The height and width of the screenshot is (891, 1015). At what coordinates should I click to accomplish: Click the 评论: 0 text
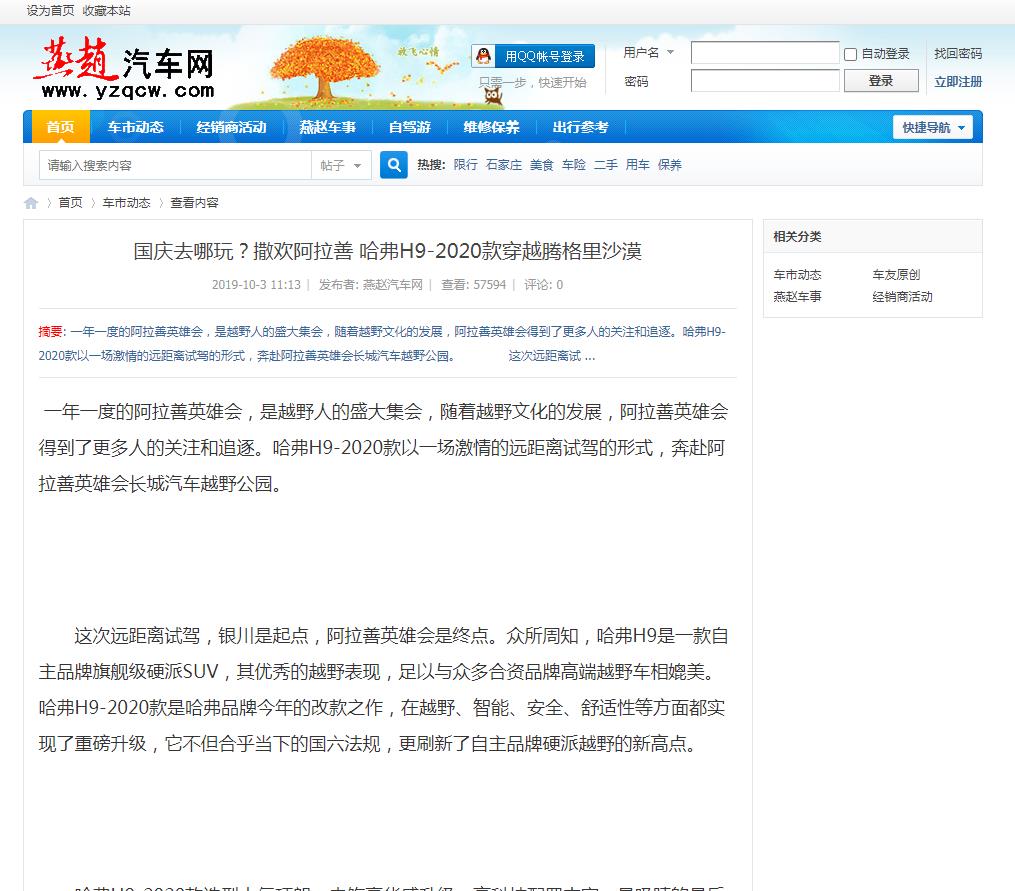pyautogui.click(x=543, y=285)
